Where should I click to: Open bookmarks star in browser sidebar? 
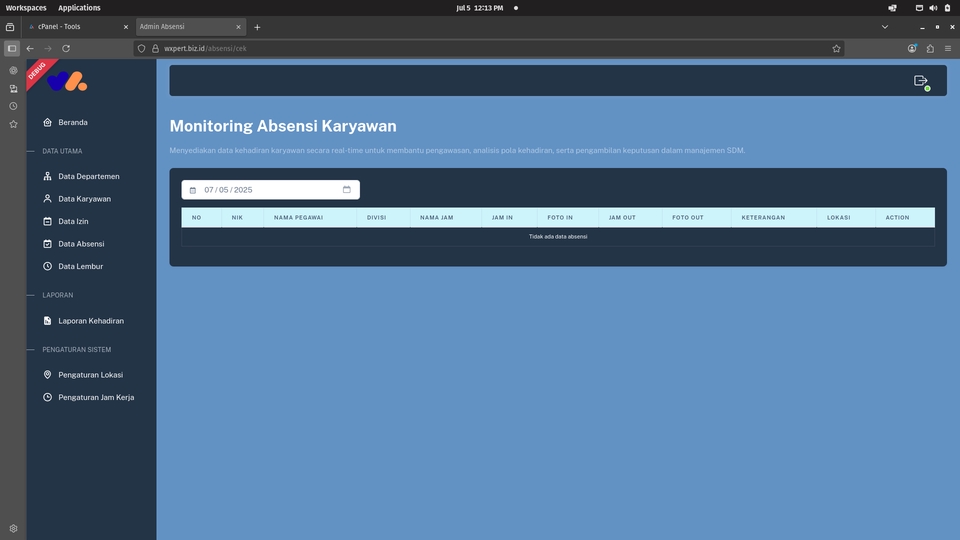click(13, 124)
